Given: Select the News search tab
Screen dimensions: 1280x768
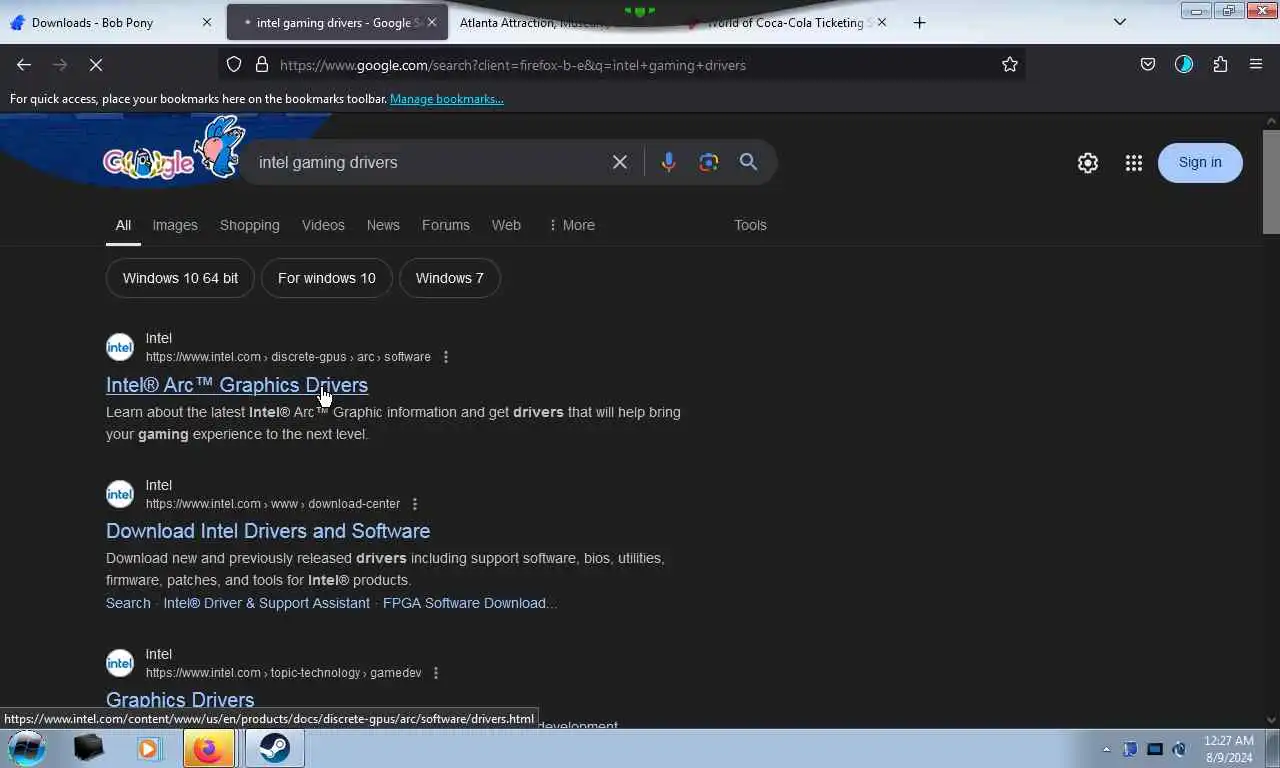Looking at the screenshot, I should click(383, 225).
